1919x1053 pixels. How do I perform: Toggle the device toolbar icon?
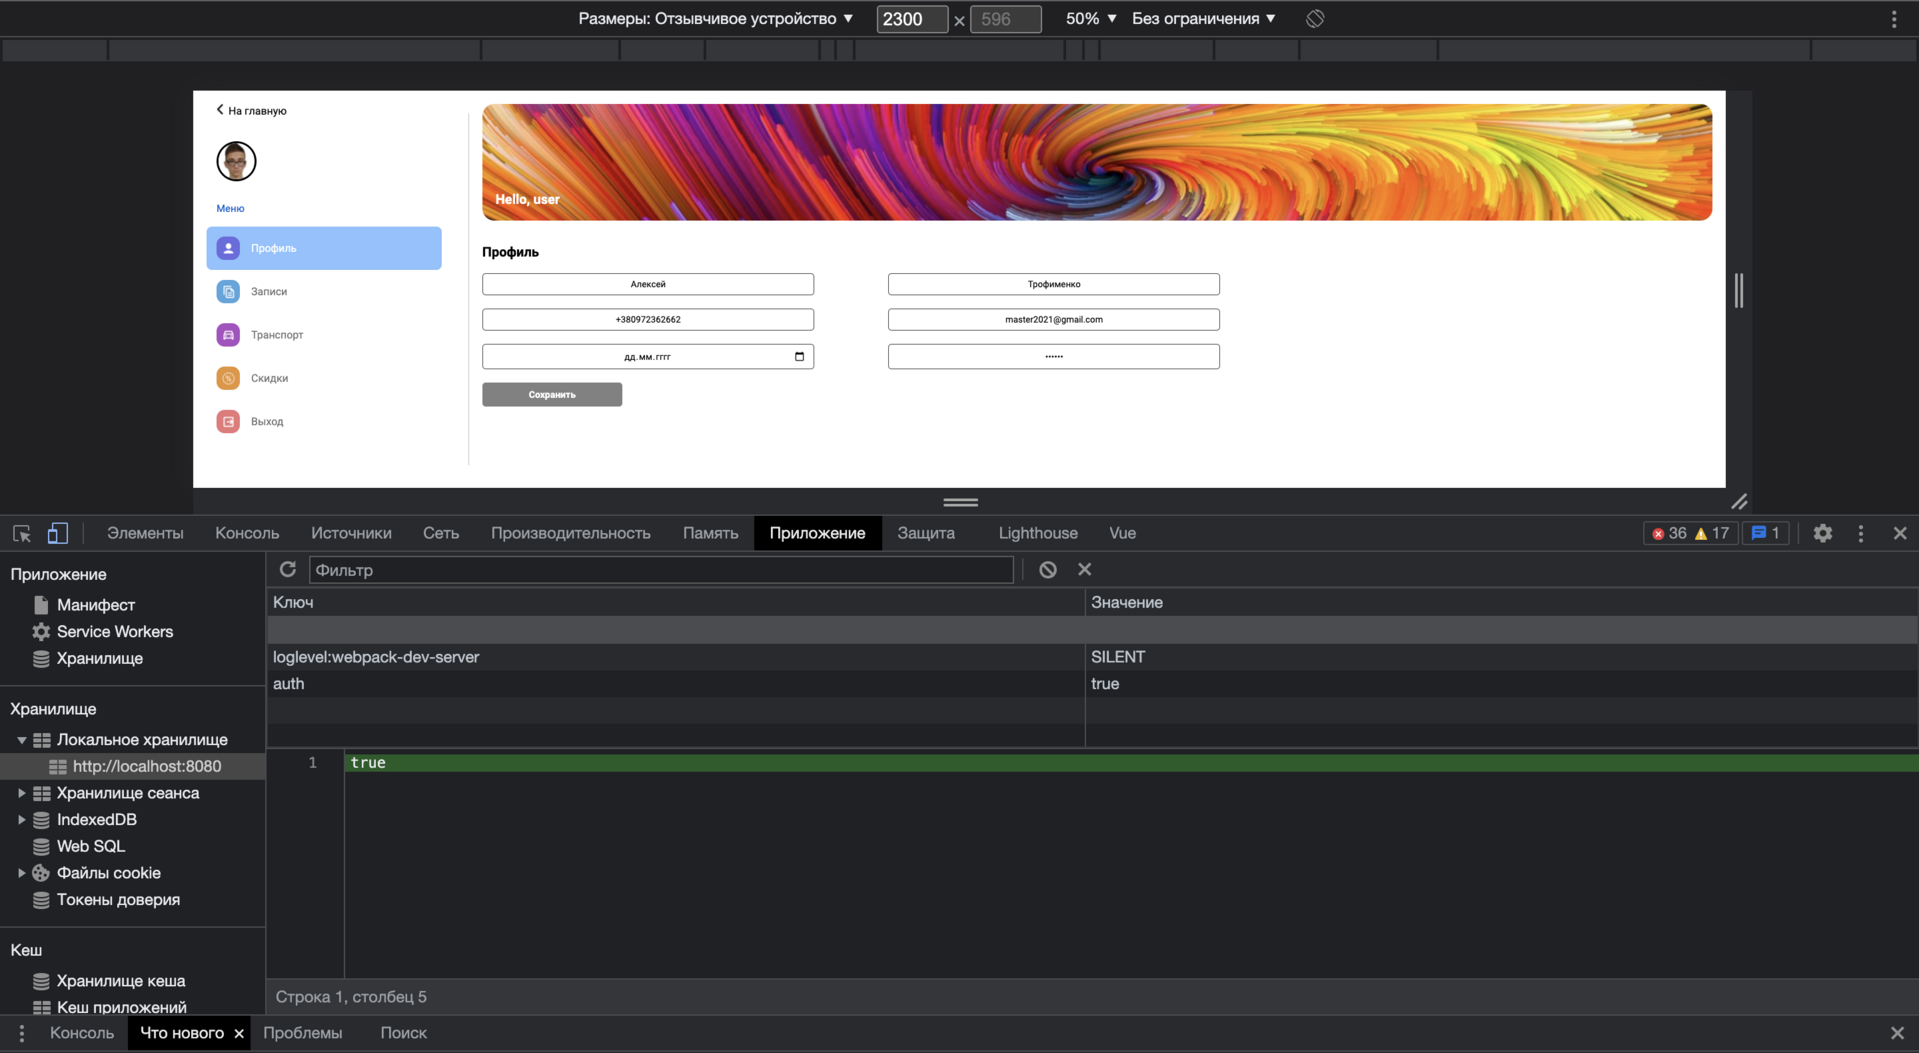point(57,534)
